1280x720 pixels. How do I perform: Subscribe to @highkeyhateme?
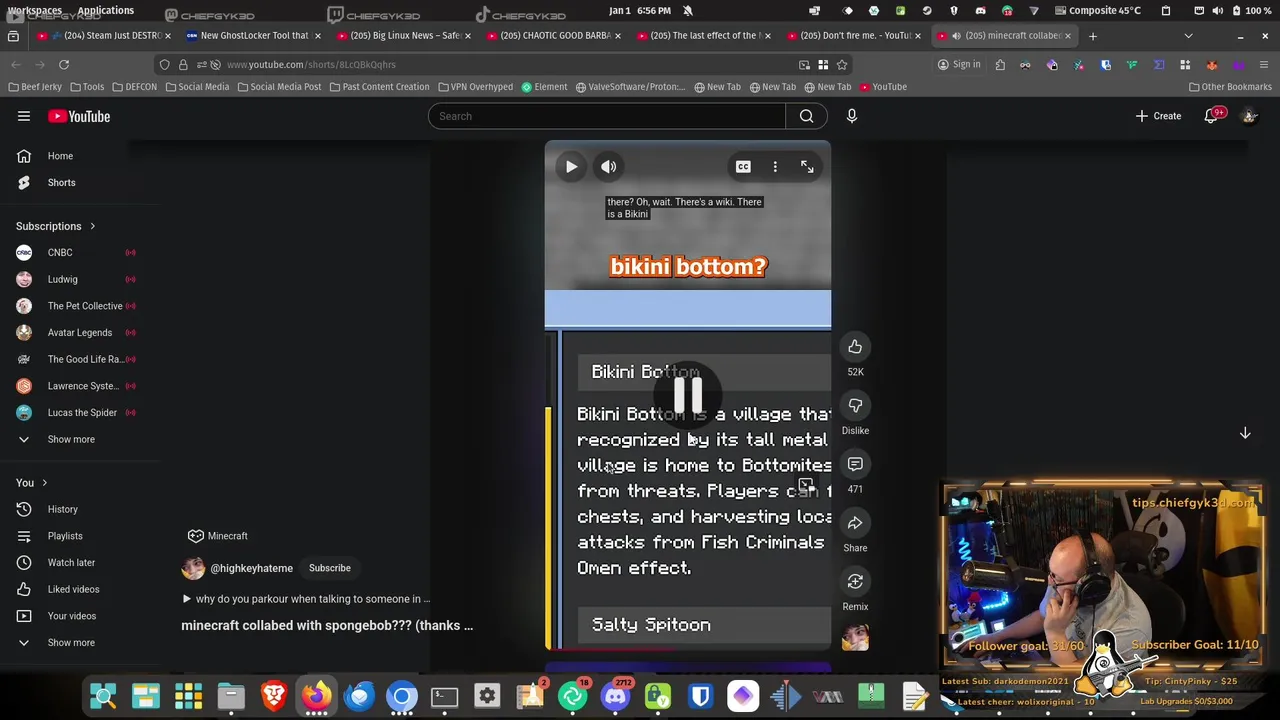[x=329, y=568]
